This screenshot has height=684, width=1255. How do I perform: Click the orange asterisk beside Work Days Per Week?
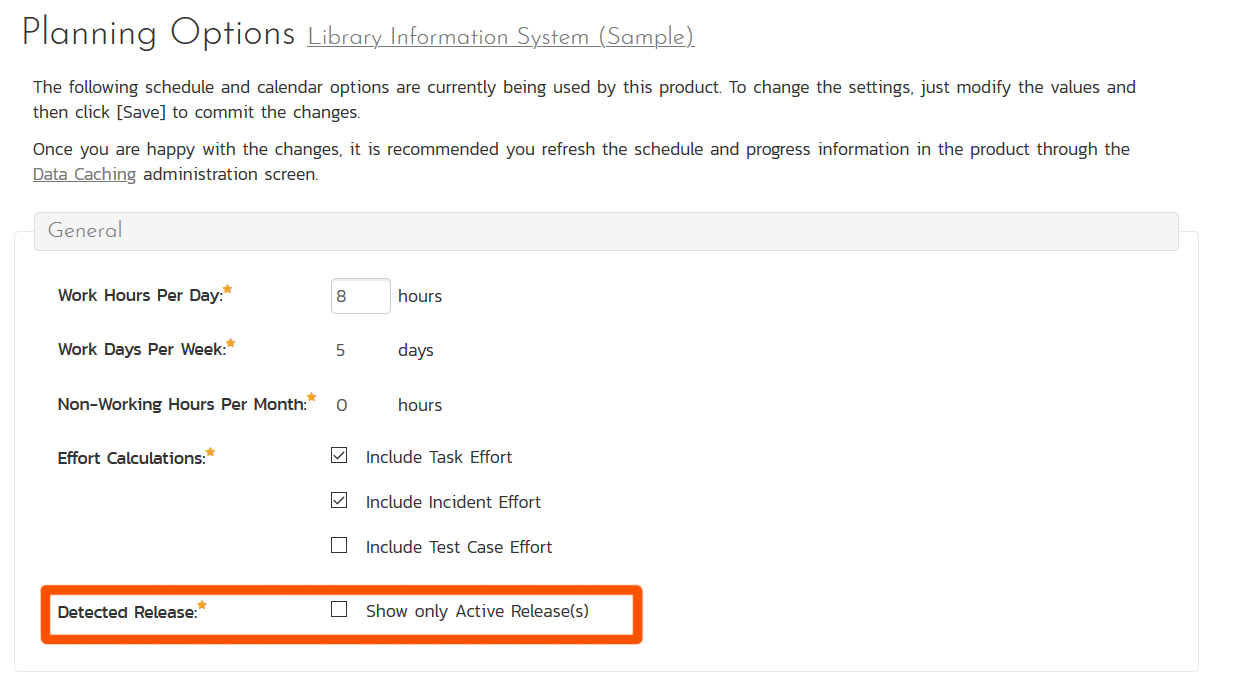[x=231, y=344]
